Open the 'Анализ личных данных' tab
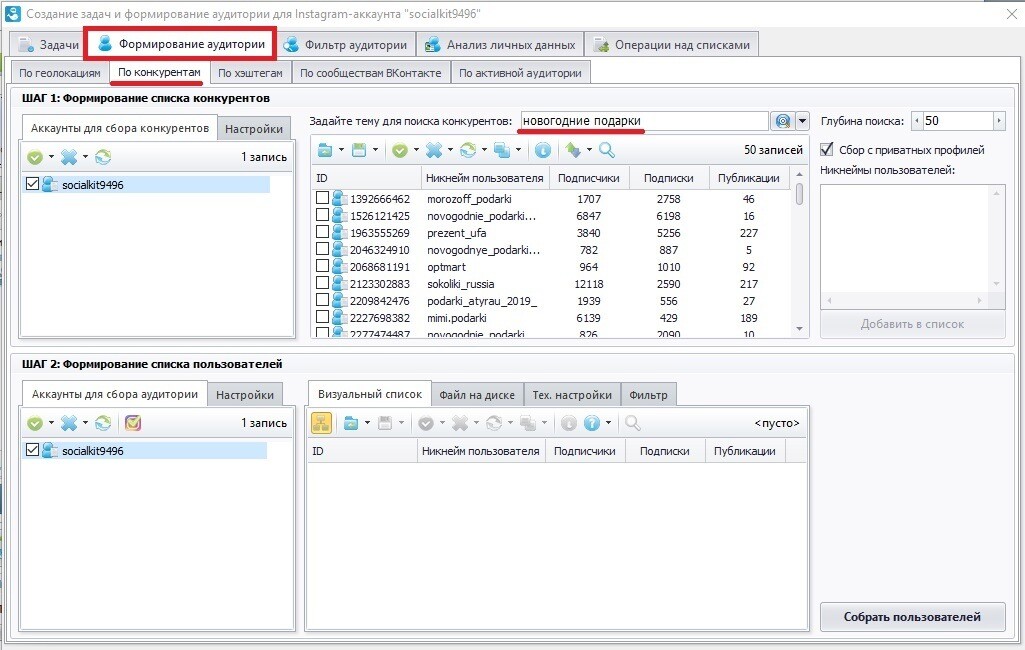Viewport: 1025px width, 650px height. (x=500, y=44)
